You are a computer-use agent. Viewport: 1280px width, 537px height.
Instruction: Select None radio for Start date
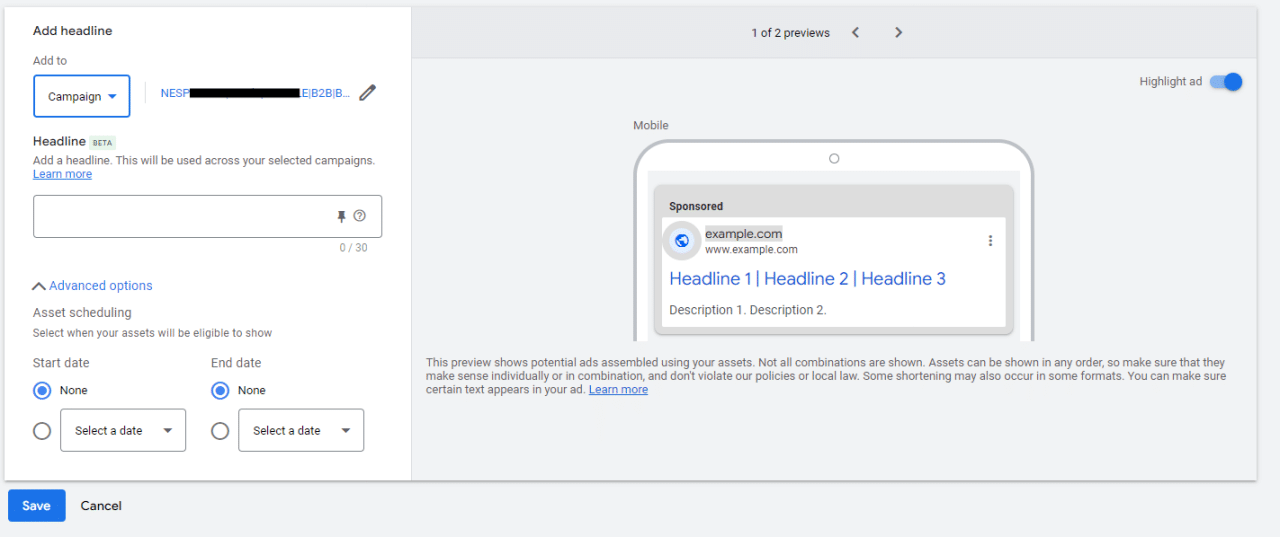coord(42,390)
